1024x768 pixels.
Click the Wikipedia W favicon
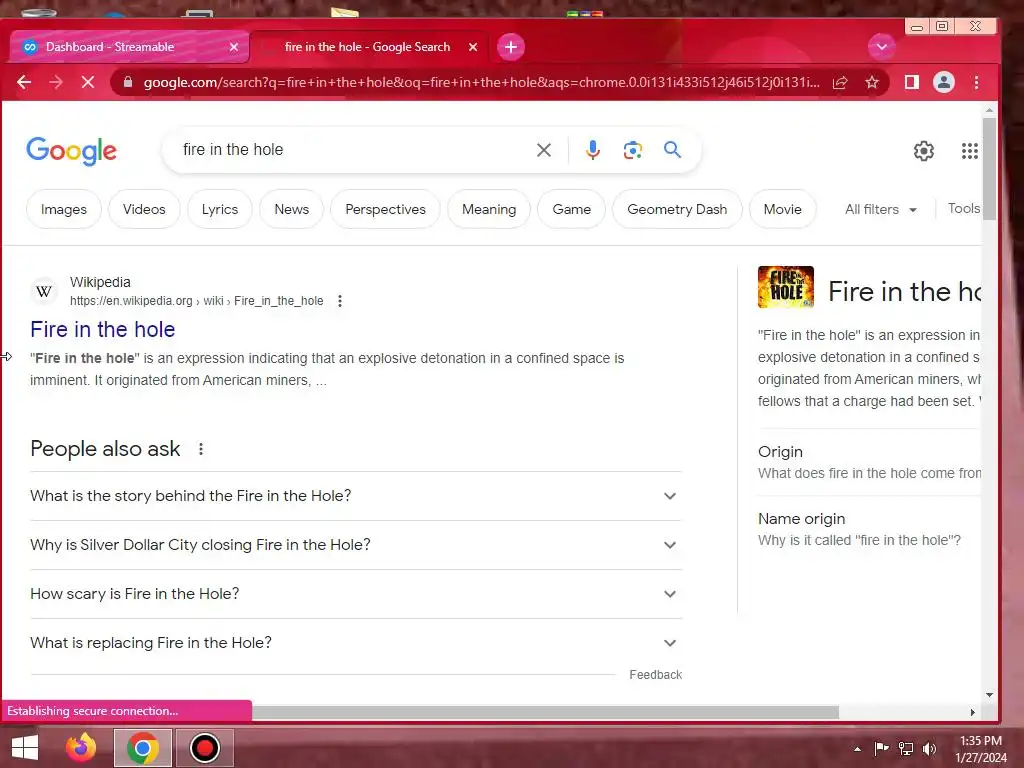[44, 291]
